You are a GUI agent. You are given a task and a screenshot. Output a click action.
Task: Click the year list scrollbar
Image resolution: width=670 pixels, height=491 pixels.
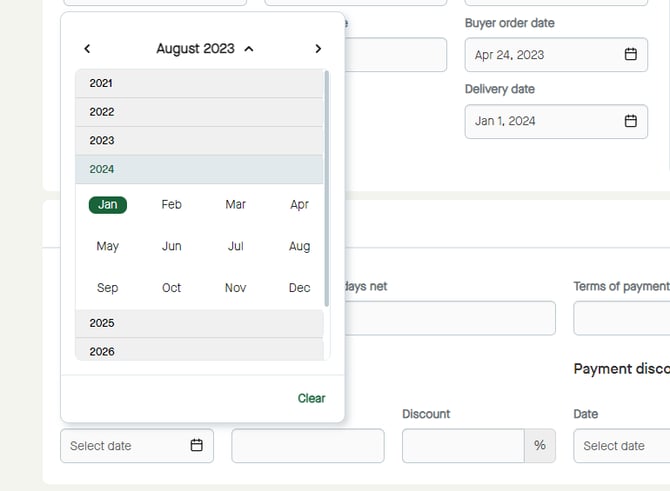point(327,188)
